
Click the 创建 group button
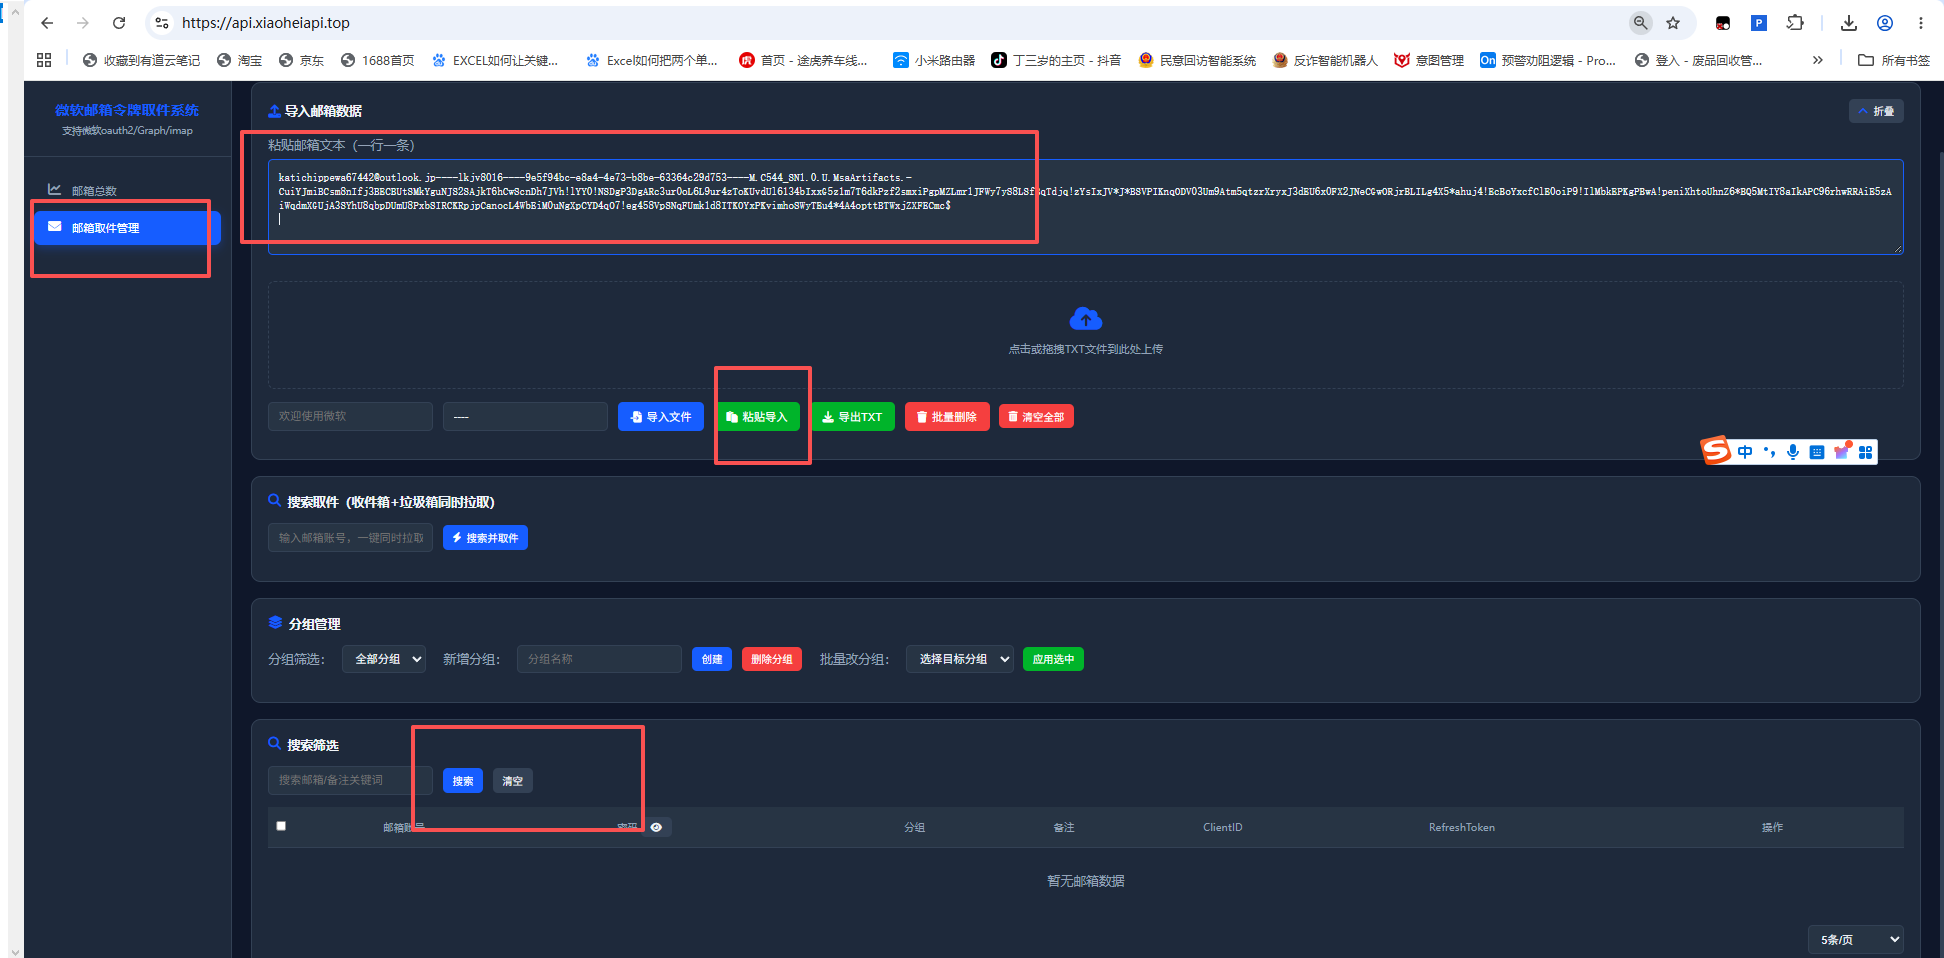tap(712, 659)
